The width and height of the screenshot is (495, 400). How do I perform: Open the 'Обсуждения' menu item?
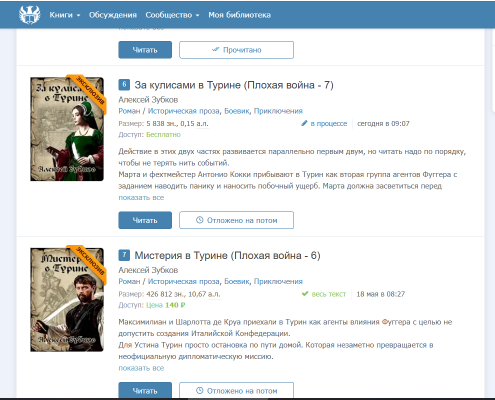pyautogui.click(x=113, y=15)
